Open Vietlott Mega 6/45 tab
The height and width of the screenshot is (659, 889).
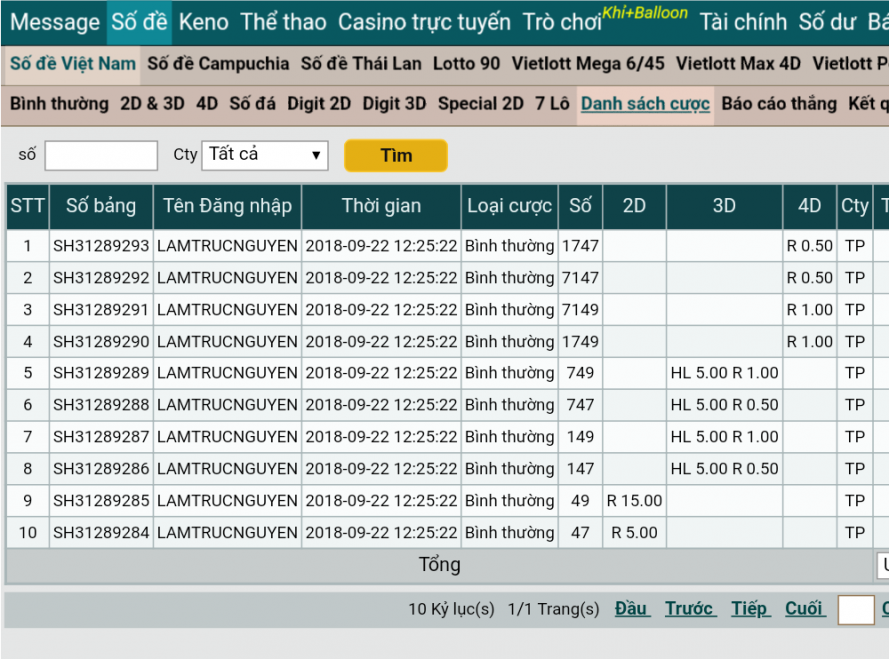point(588,64)
